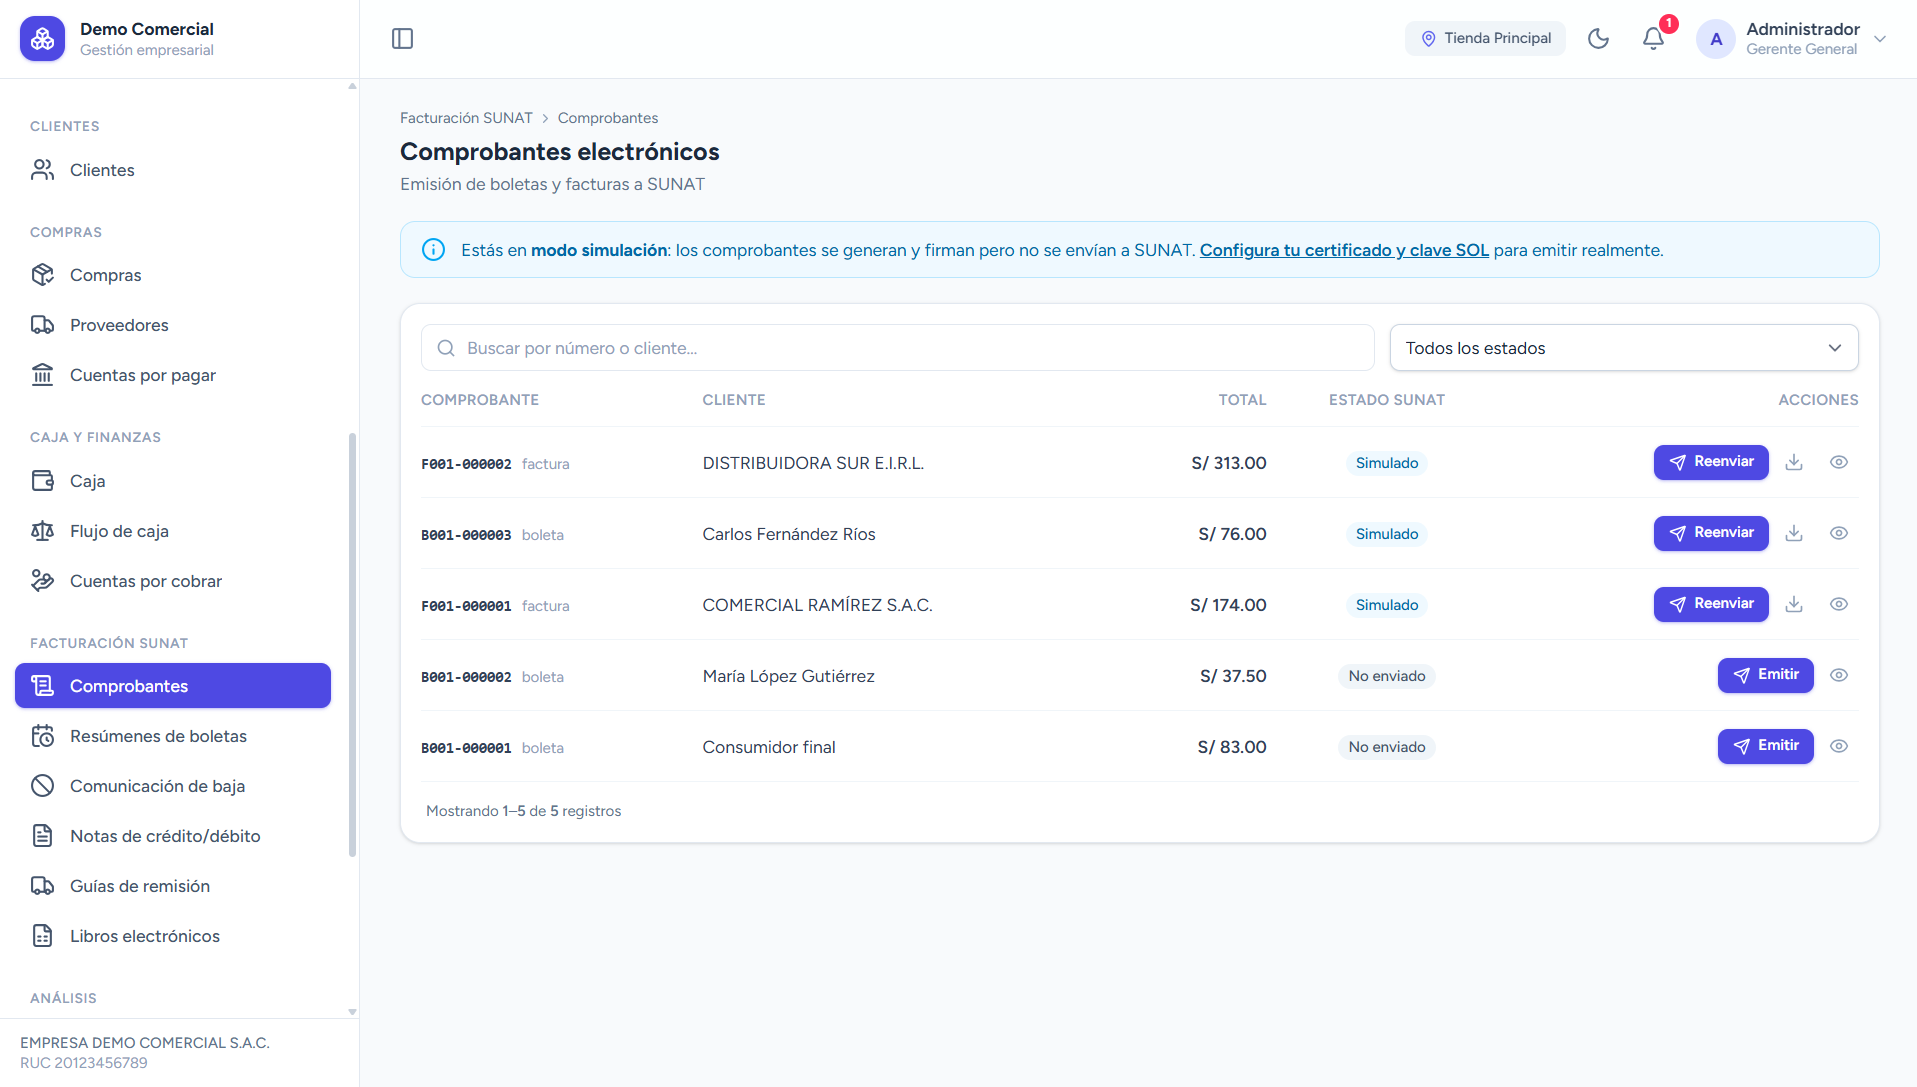Reenviar the B001-000003 boleta
Viewport: 1917px width, 1087px height.
pyautogui.click(x=1711, y=533)
